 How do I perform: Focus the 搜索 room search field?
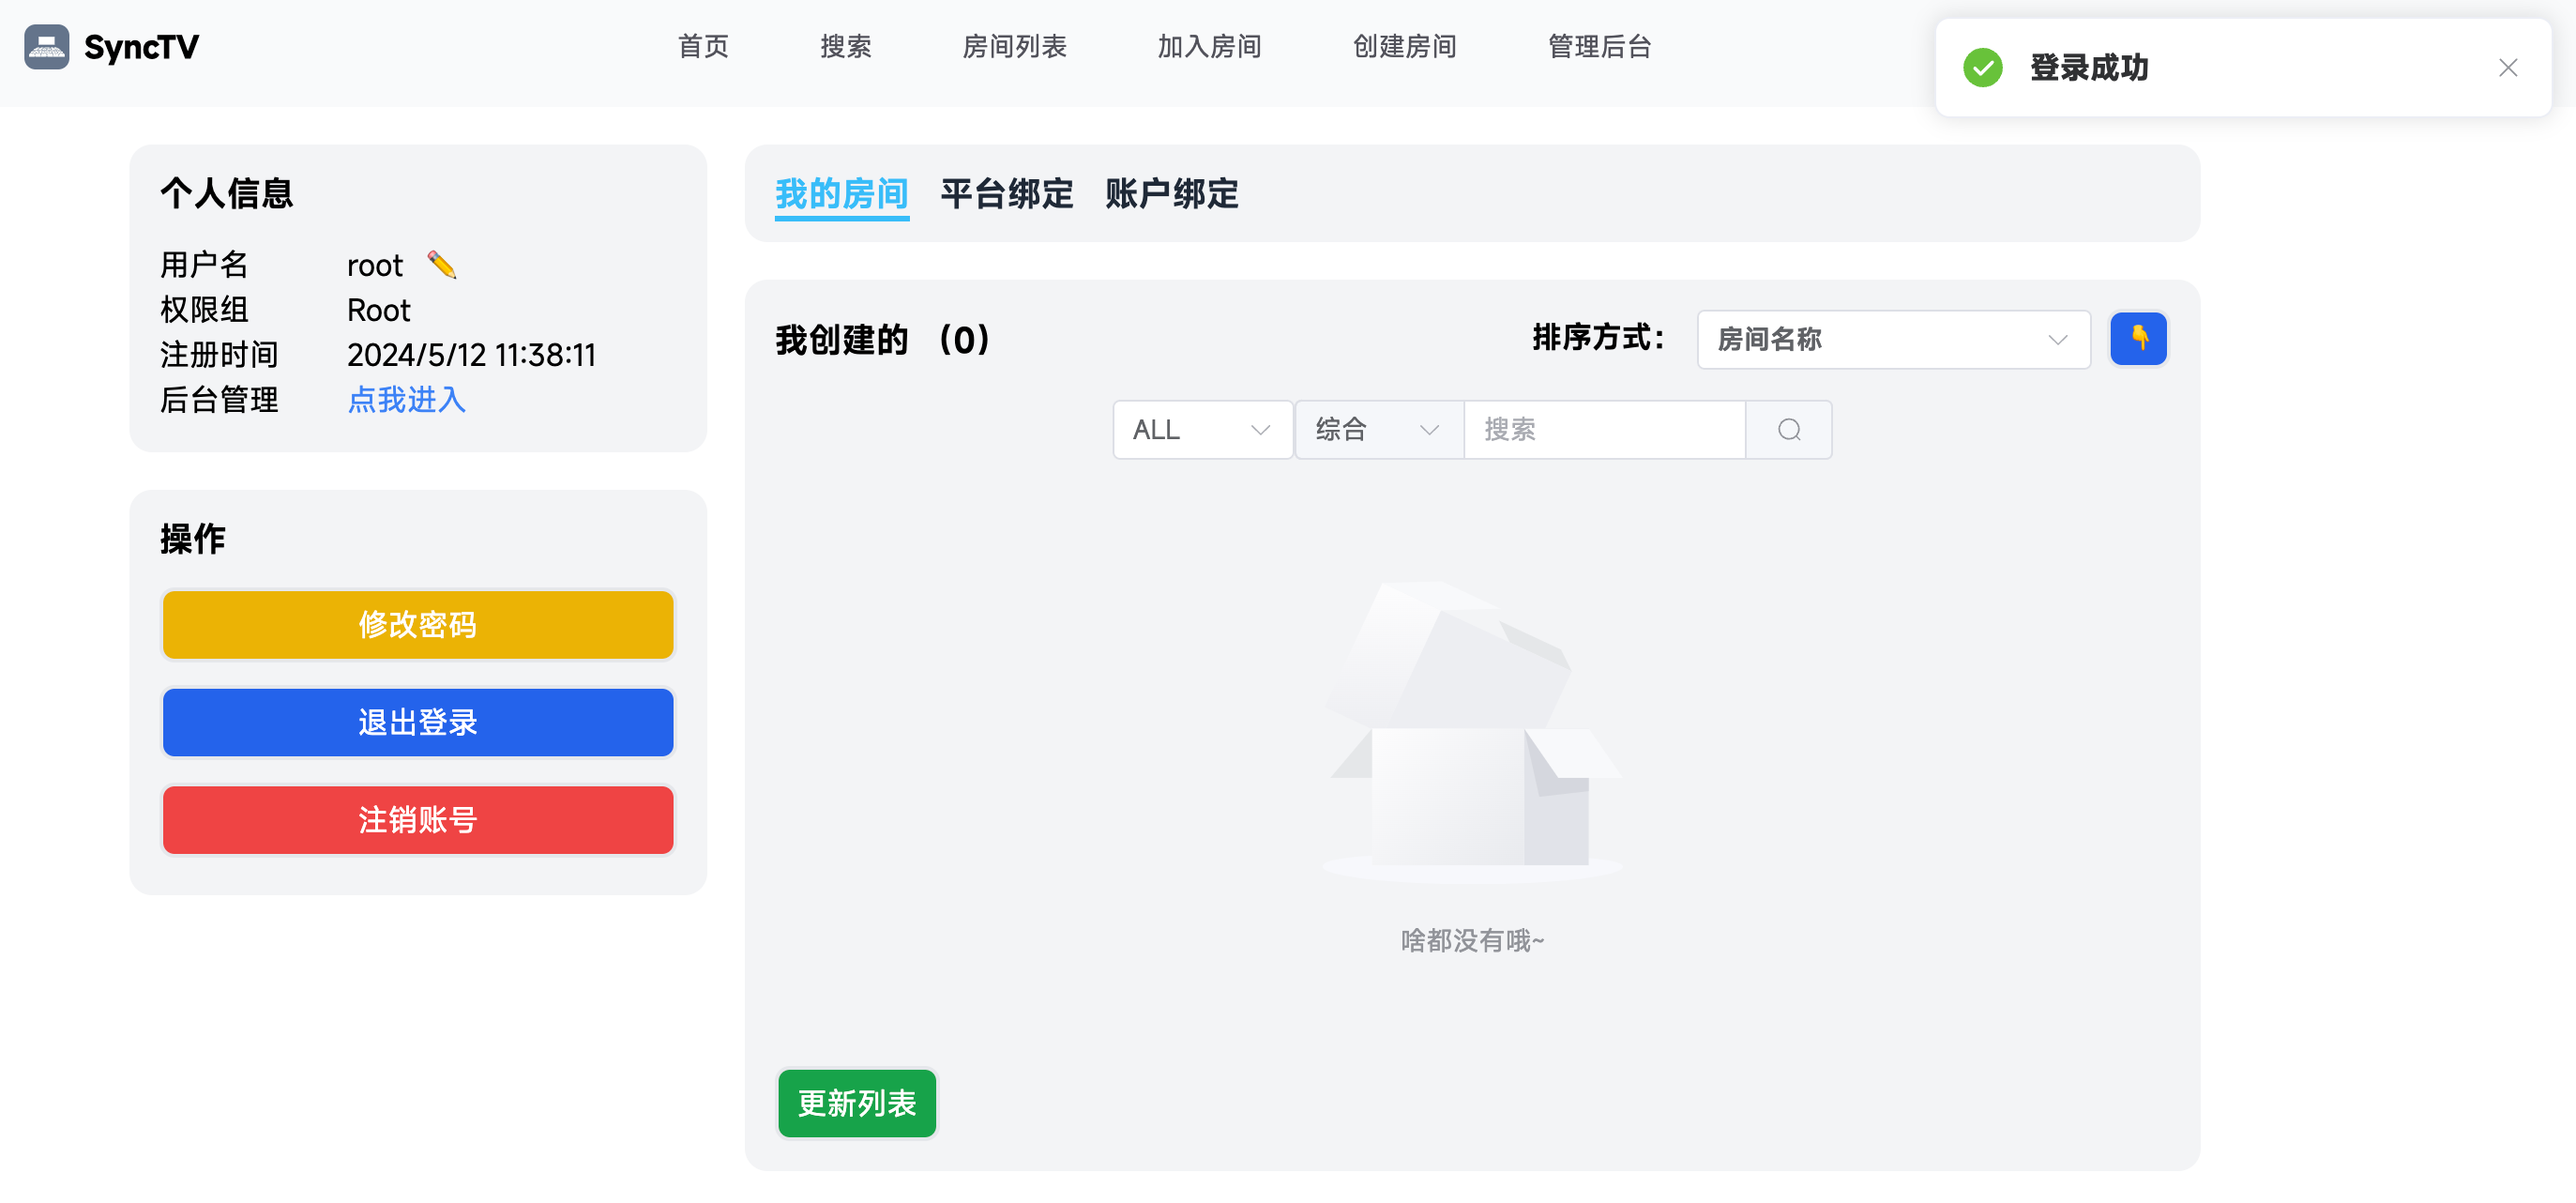pos(1603,430)
